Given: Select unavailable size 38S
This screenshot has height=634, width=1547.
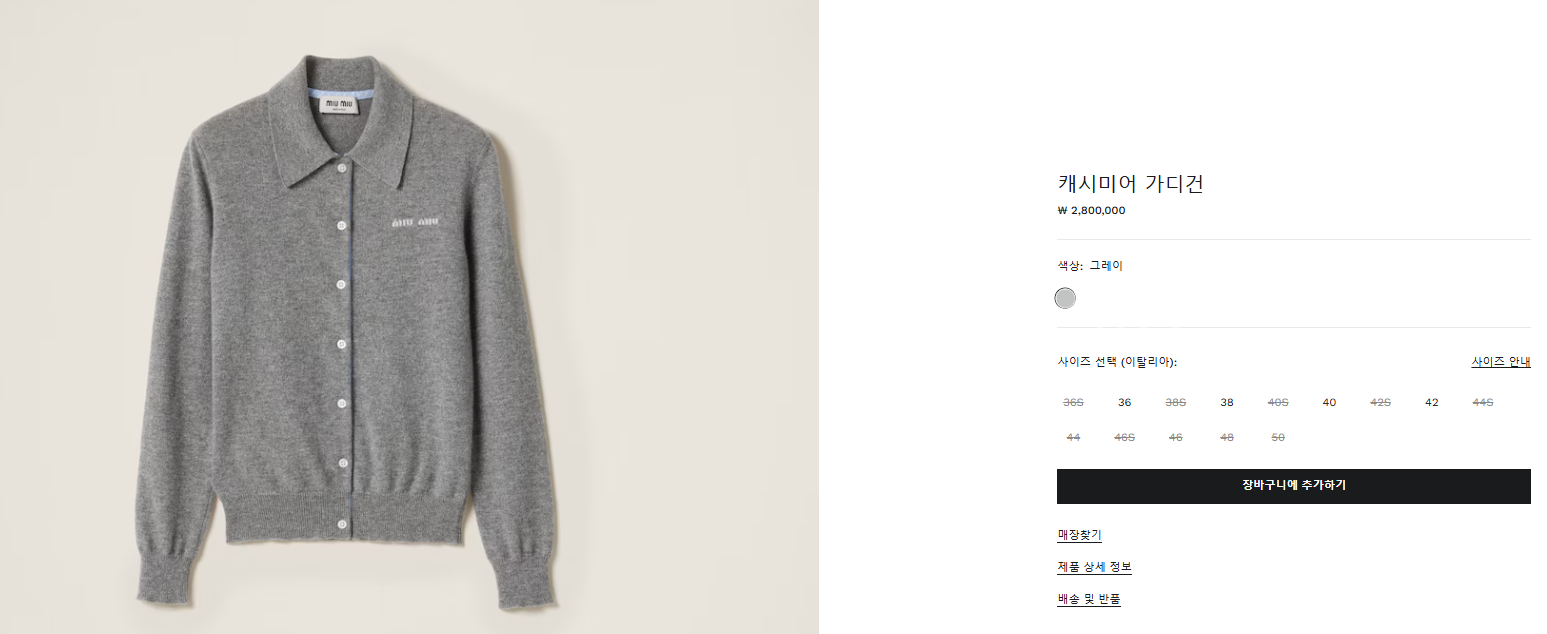Looking at the screenshot, I should pyautogui.click(x=1176, y=402).
